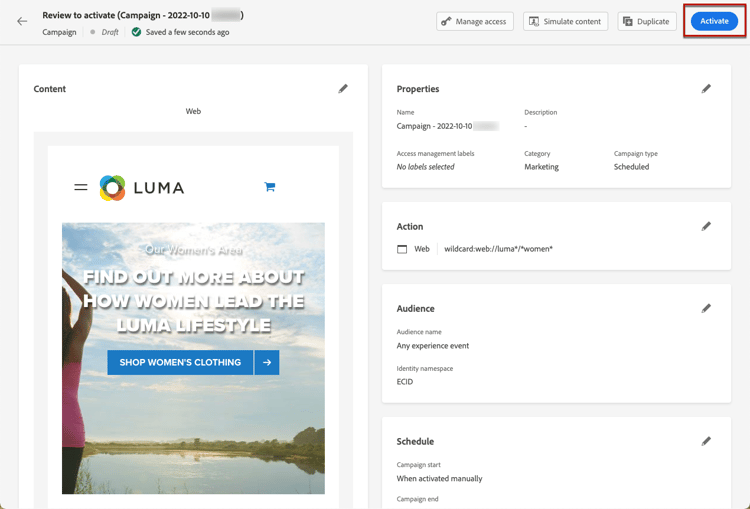Click the web action browser icon

click(x=402, y=249)
